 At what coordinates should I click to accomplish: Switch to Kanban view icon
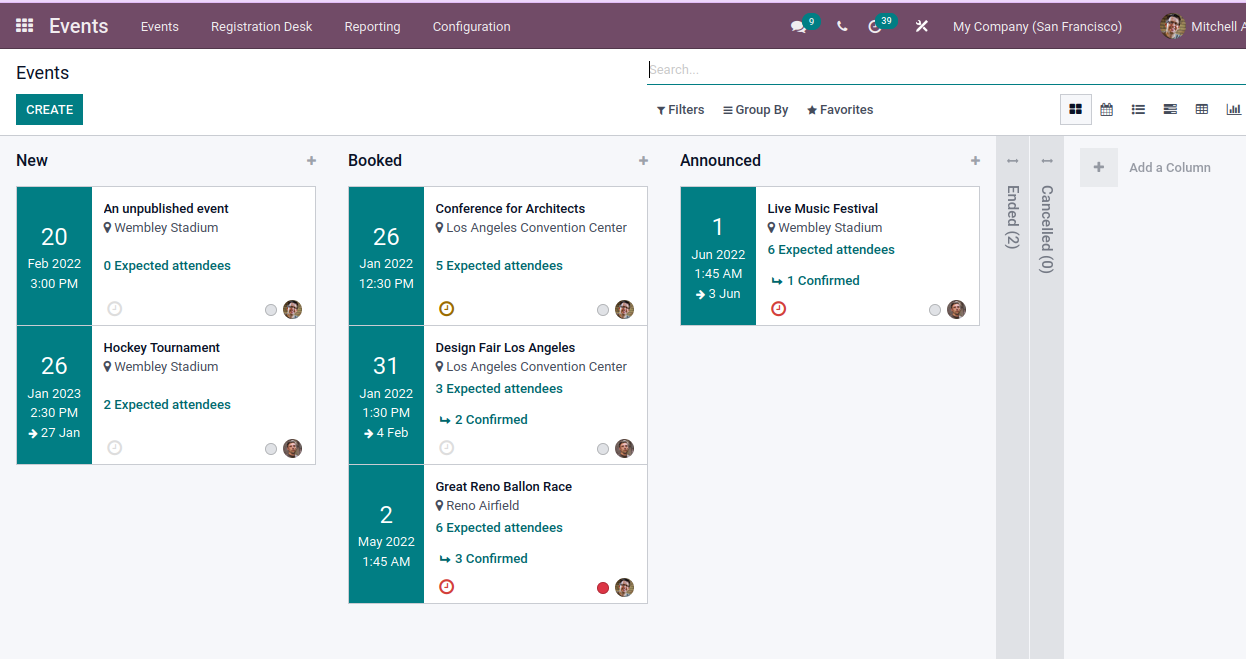(1075, 110)
